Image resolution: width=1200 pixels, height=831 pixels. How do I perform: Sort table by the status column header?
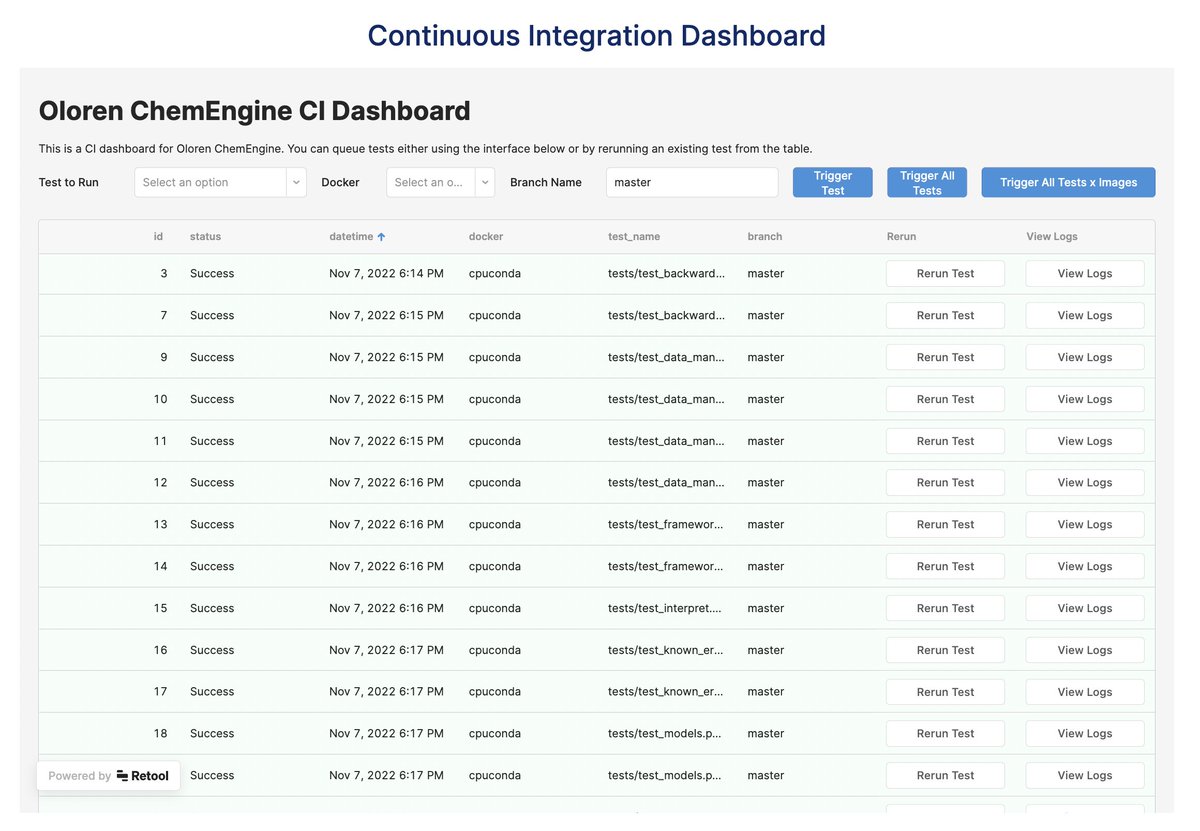pyautogui.click(x=205, y=237)
